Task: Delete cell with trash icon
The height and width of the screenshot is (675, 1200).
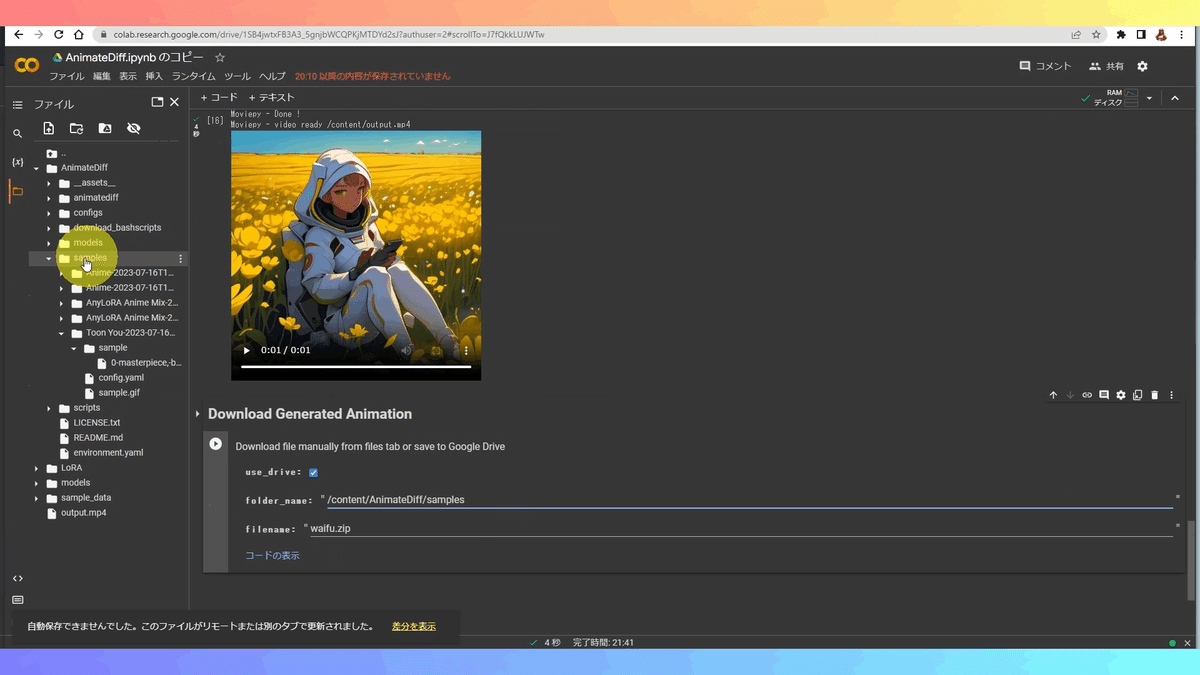Action: [1155, 395]
